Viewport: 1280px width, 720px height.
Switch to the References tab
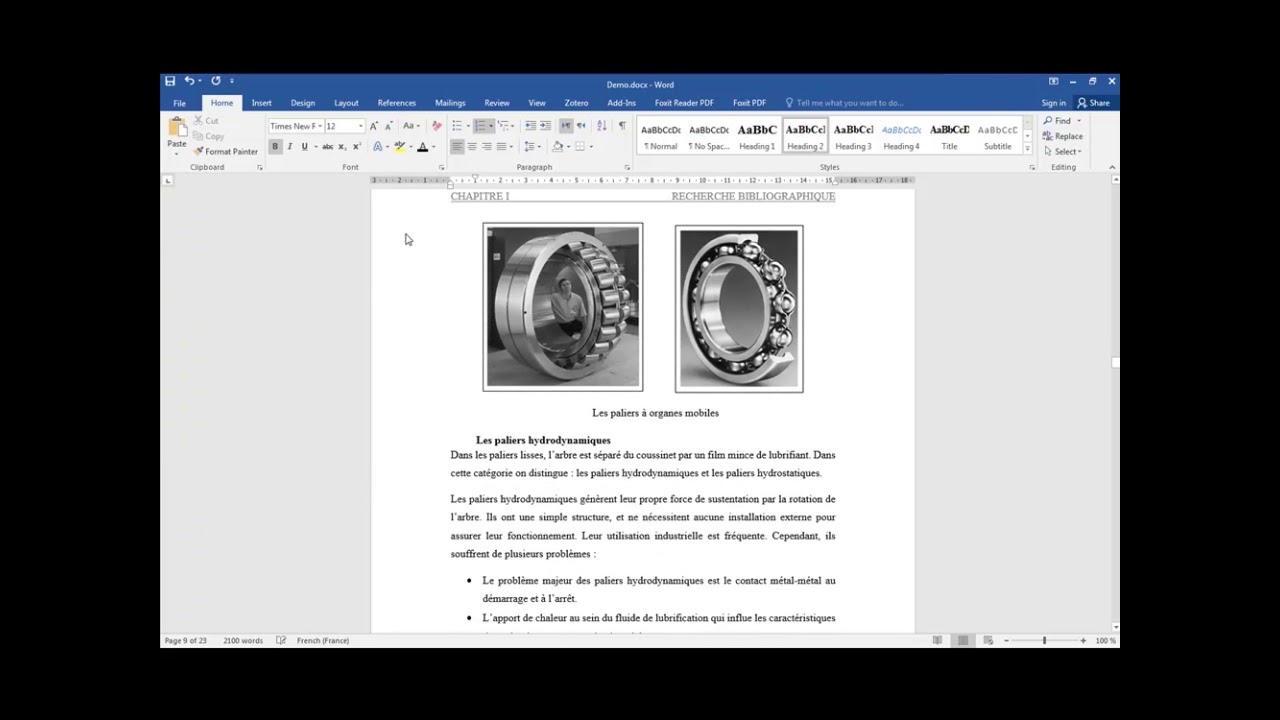397,103
